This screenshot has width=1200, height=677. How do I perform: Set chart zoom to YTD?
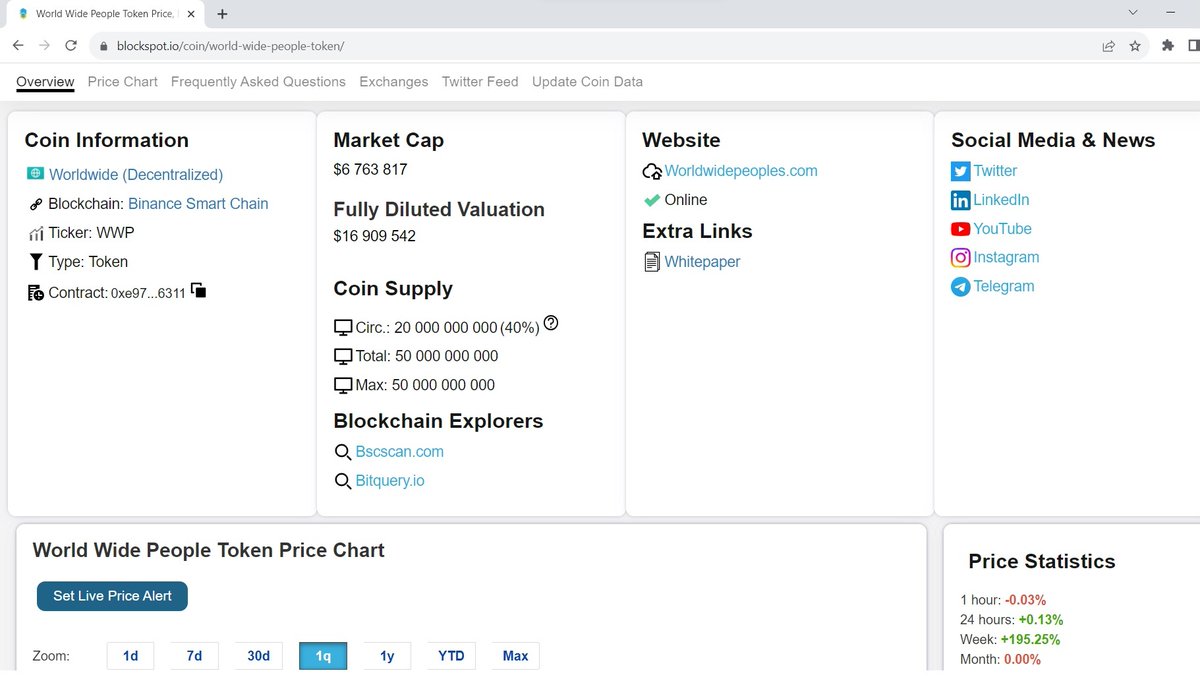[451, 656]
